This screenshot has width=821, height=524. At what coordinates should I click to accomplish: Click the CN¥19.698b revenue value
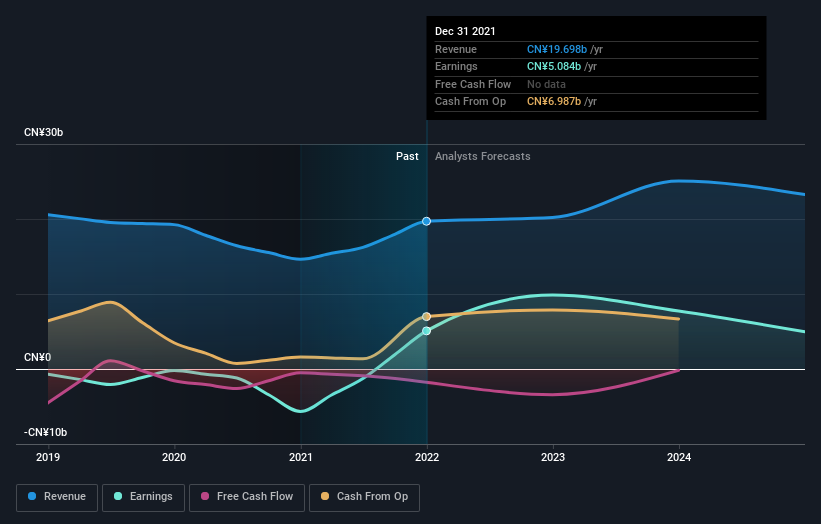[x=557, y=49]
